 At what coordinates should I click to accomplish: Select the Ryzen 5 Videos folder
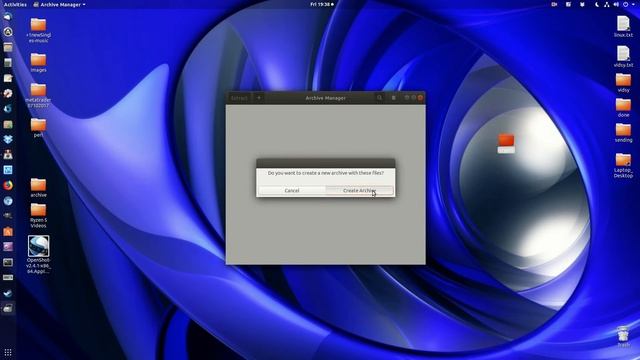pos(38,216)
